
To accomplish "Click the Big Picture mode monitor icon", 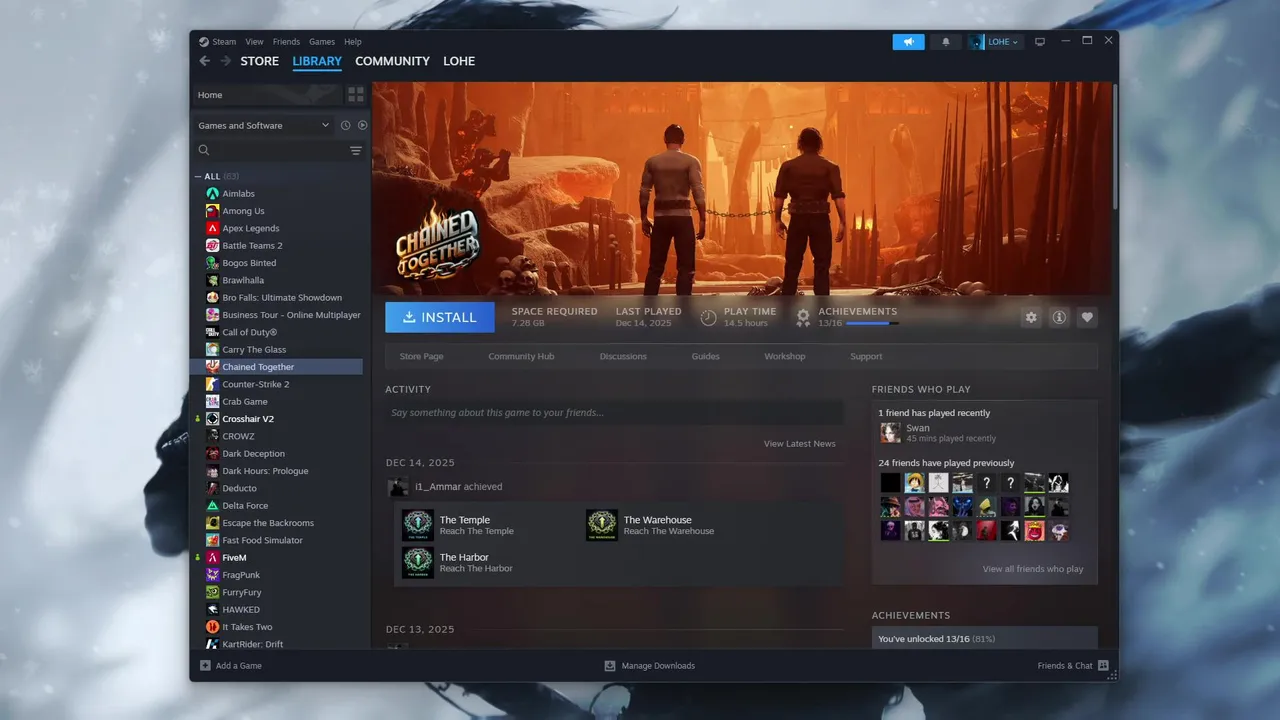I will coord(1040,42).
